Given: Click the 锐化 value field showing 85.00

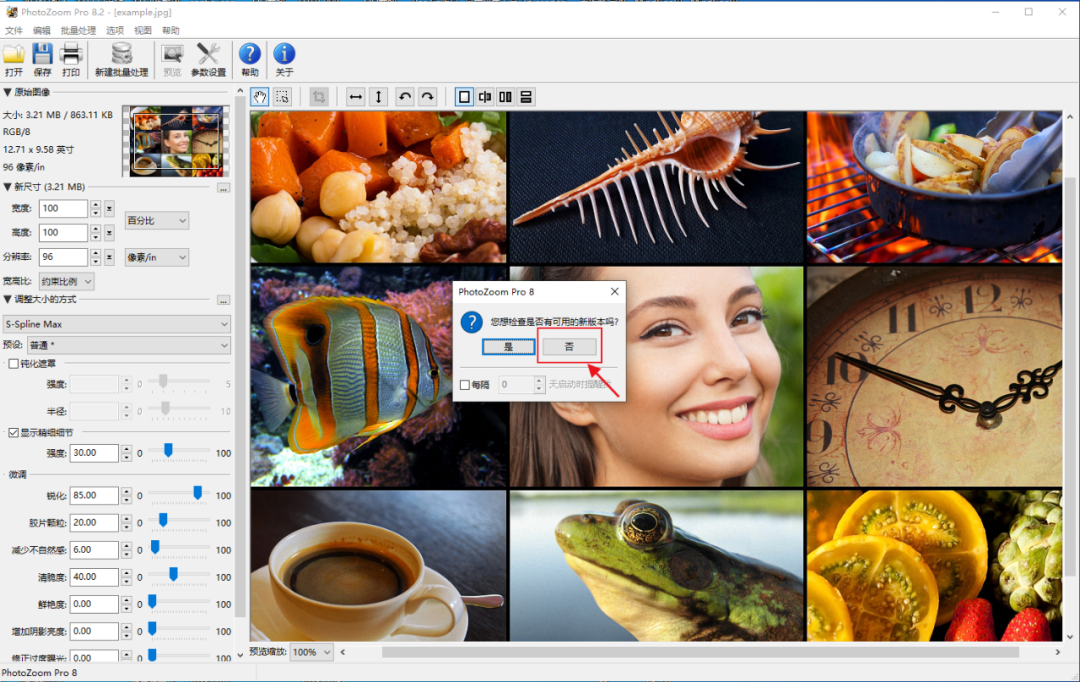Looking at the screenshot, I should 94,495.
